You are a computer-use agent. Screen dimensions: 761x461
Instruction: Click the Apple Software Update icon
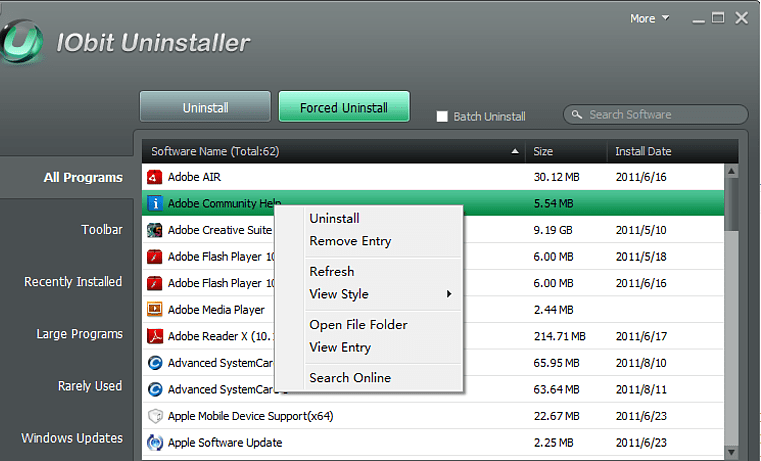point(154,442)
